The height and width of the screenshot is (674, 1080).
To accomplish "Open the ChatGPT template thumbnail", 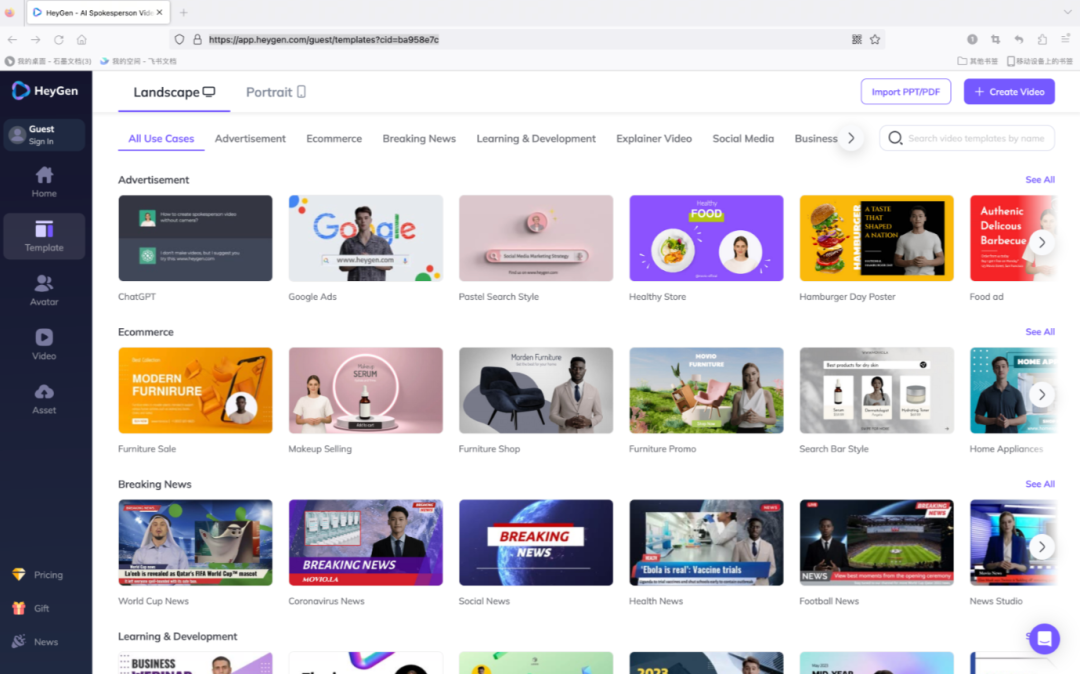I will (195, 238).
